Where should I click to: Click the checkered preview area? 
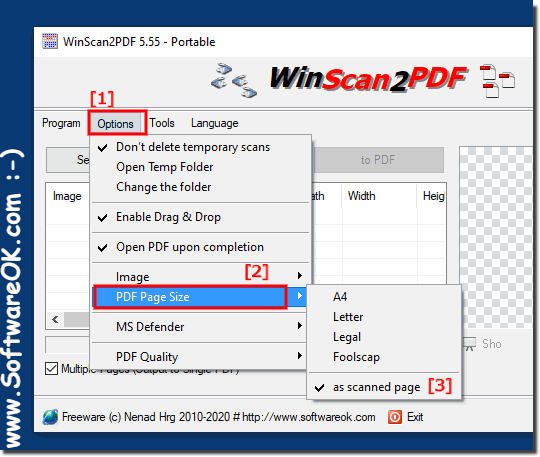tap(496, 237)
